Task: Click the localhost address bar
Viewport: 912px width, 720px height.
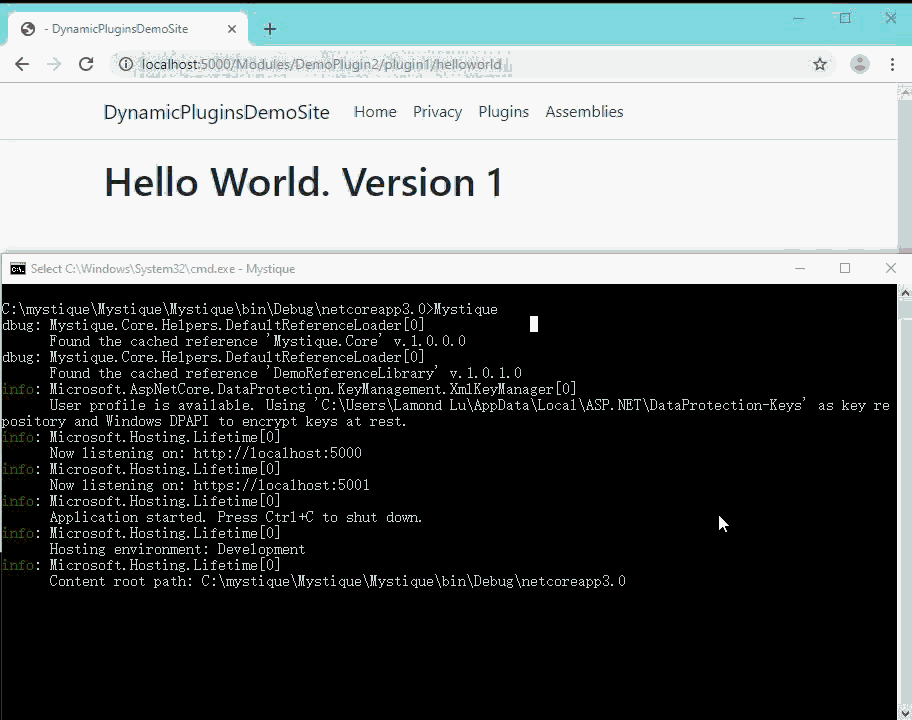Action: pyautogui.click(x=450, y=64)
